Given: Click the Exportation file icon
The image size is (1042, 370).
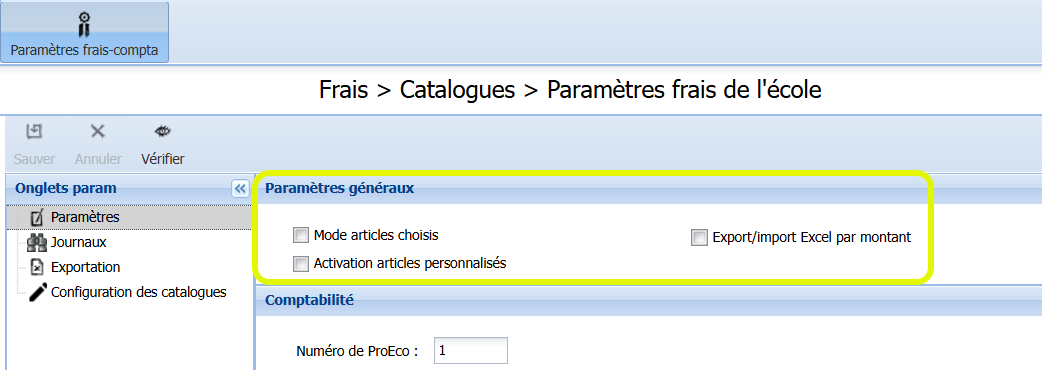Looking at the screenshot, I should pyautogui.click(x=38, y=267).
